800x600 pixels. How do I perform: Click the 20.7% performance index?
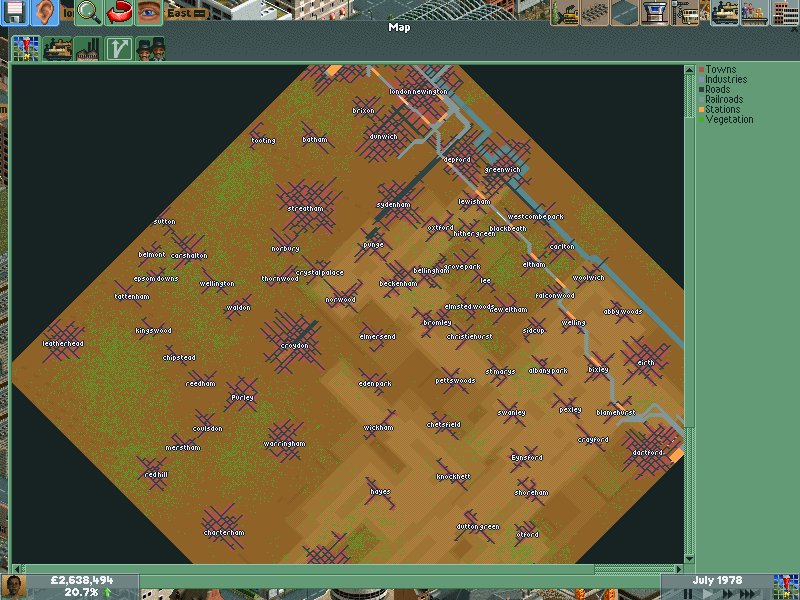[82, 592]
